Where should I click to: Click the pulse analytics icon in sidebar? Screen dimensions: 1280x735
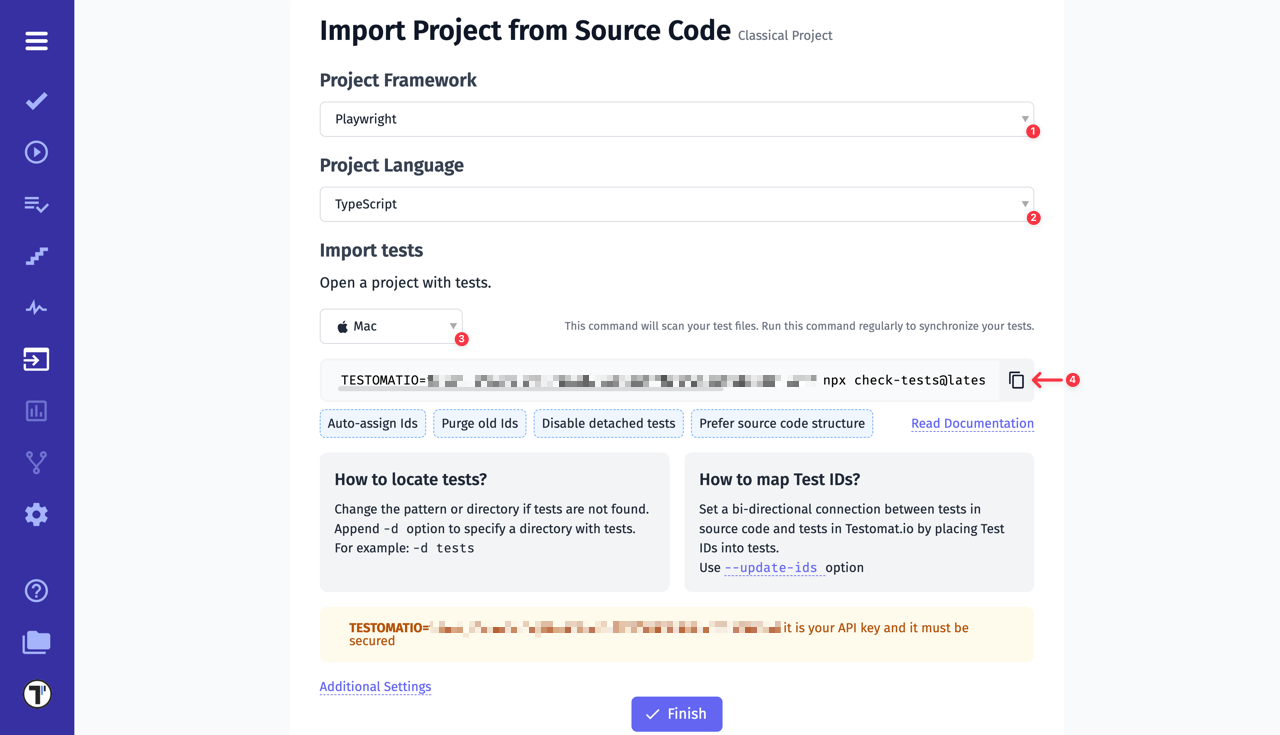[36, 307]
